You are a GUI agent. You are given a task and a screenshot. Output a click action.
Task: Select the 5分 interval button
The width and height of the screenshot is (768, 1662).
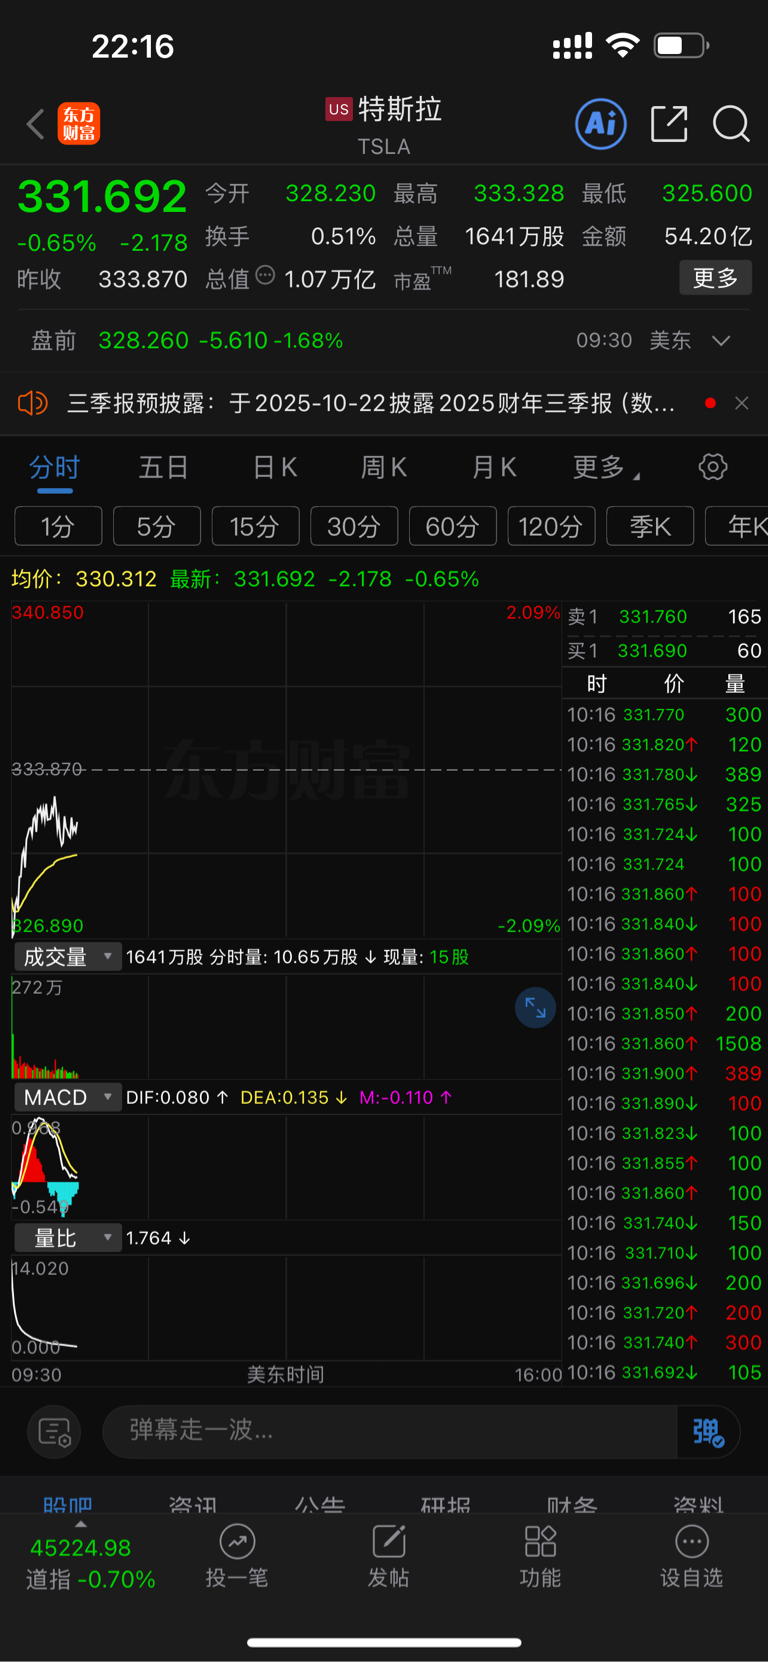pyautogui.click(x=157, y=526)
